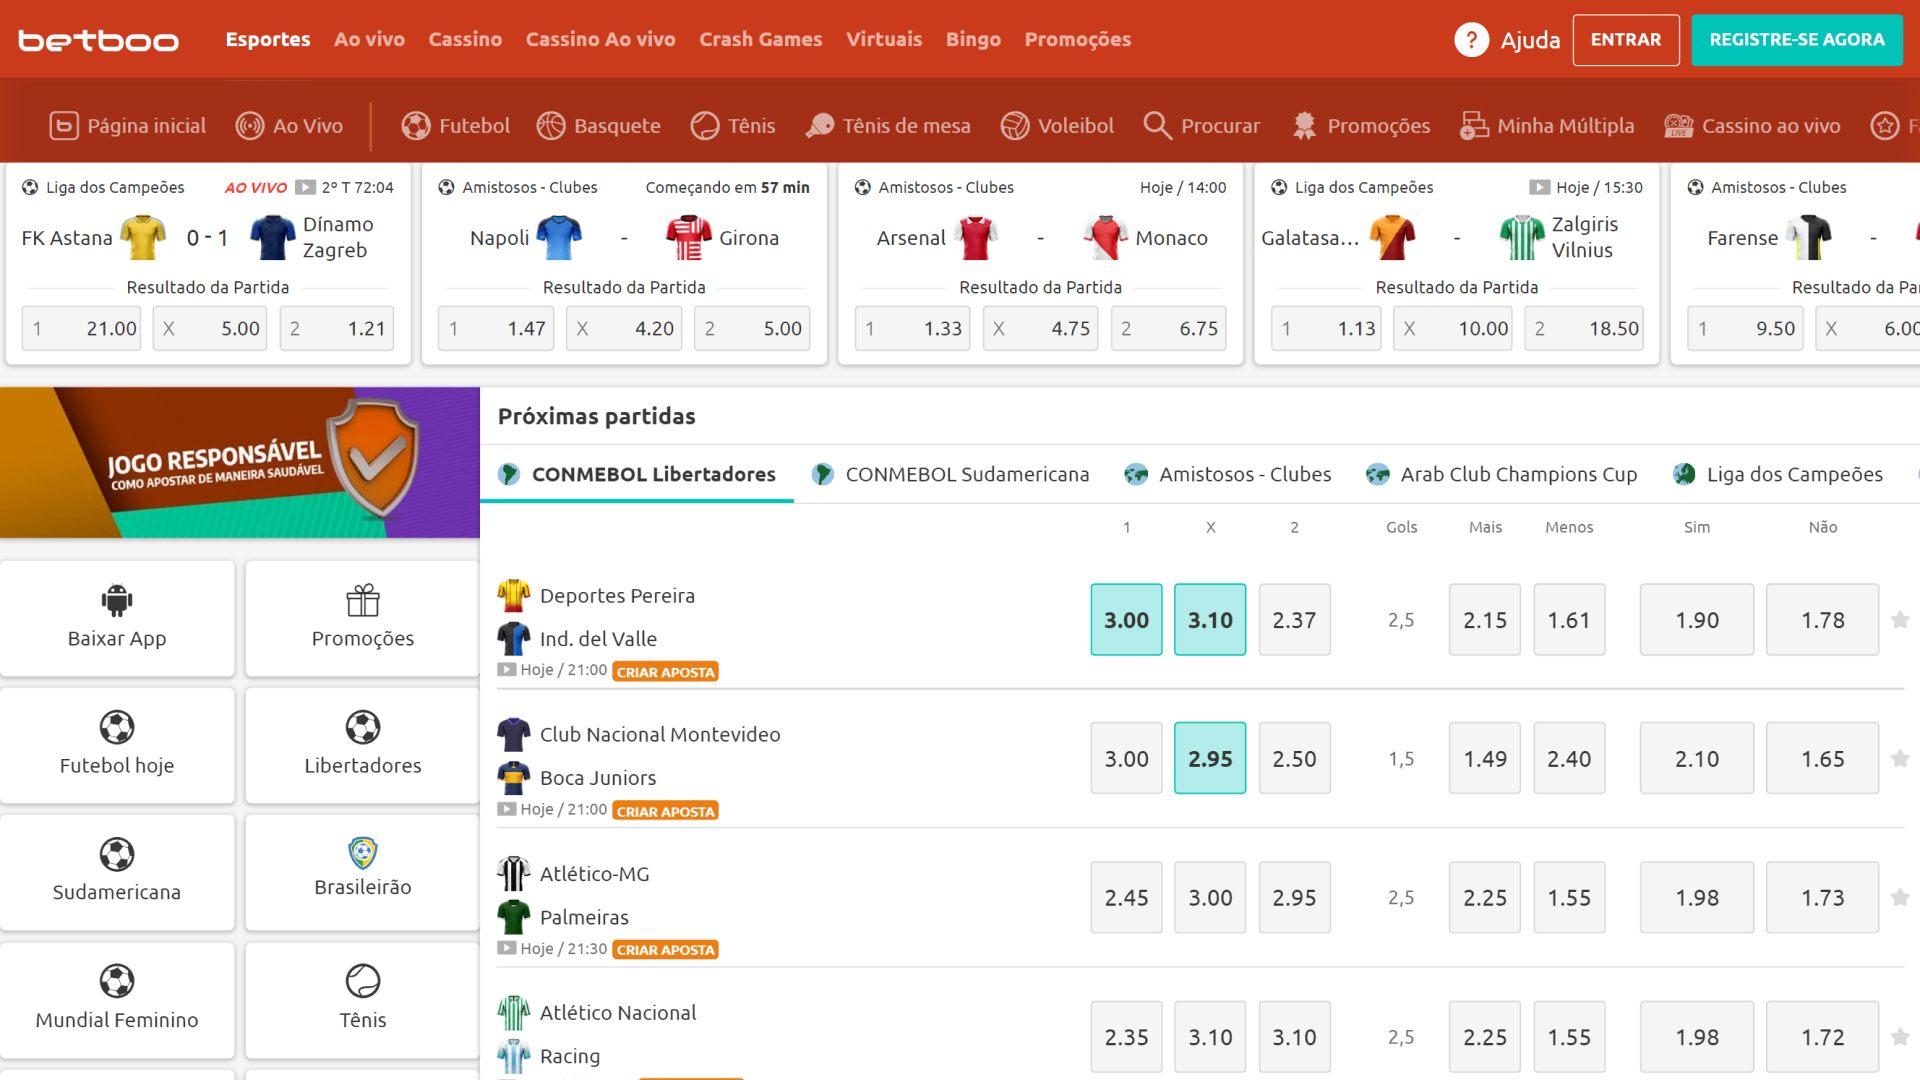Click the Procurar magnifier icon

coord(1157,126)
